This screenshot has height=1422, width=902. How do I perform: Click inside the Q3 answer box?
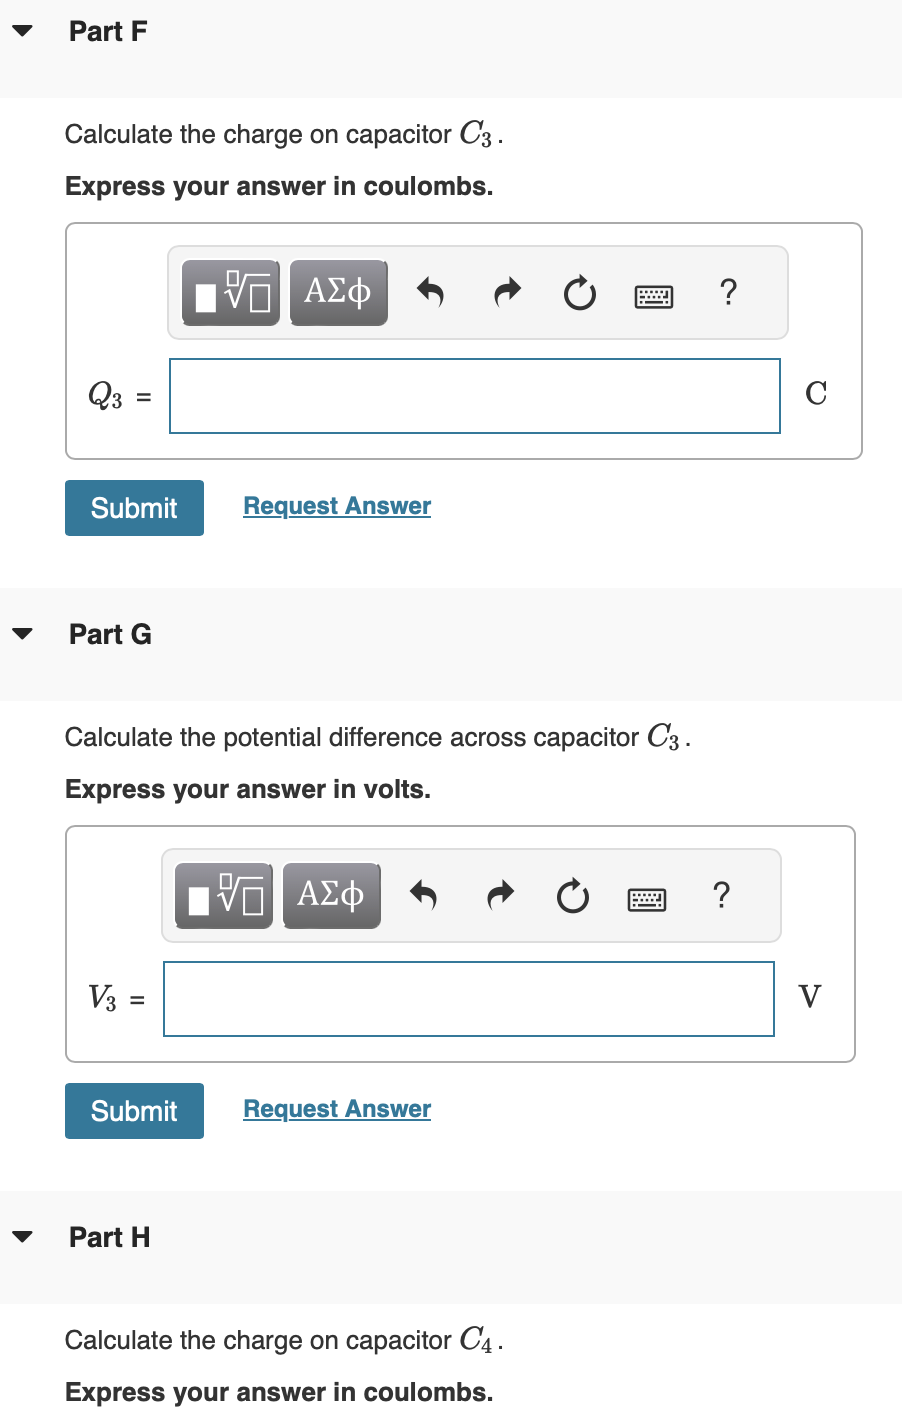tap(475, 396)
